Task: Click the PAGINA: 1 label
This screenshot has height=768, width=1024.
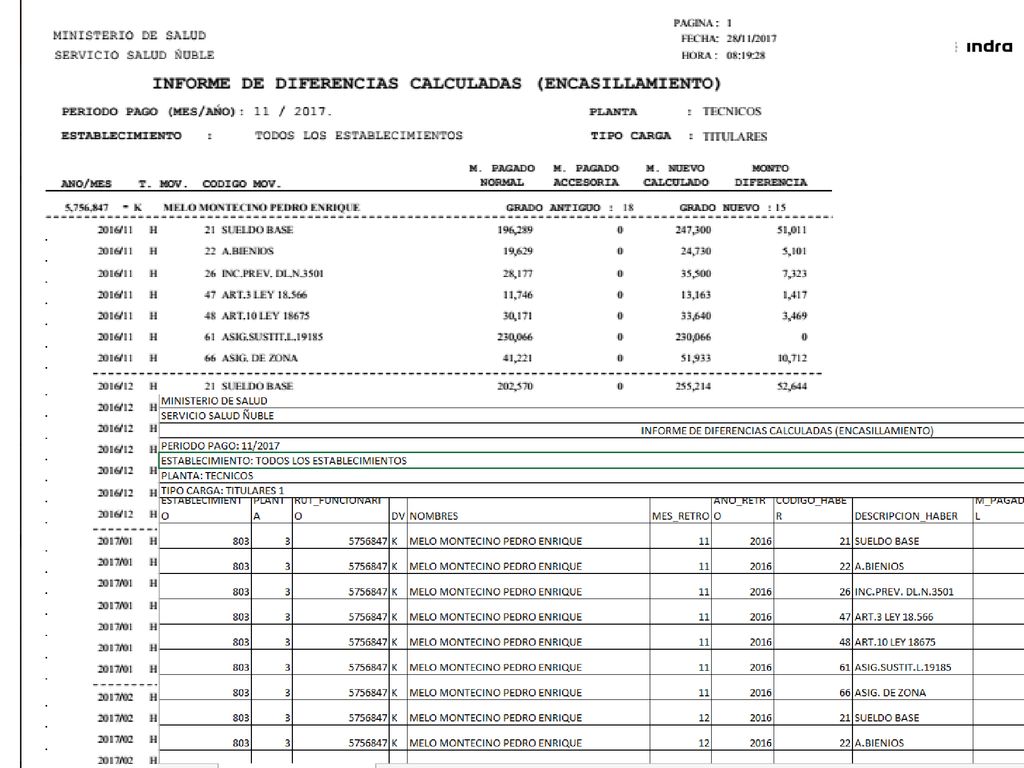Action: click(x=703, y=23)
